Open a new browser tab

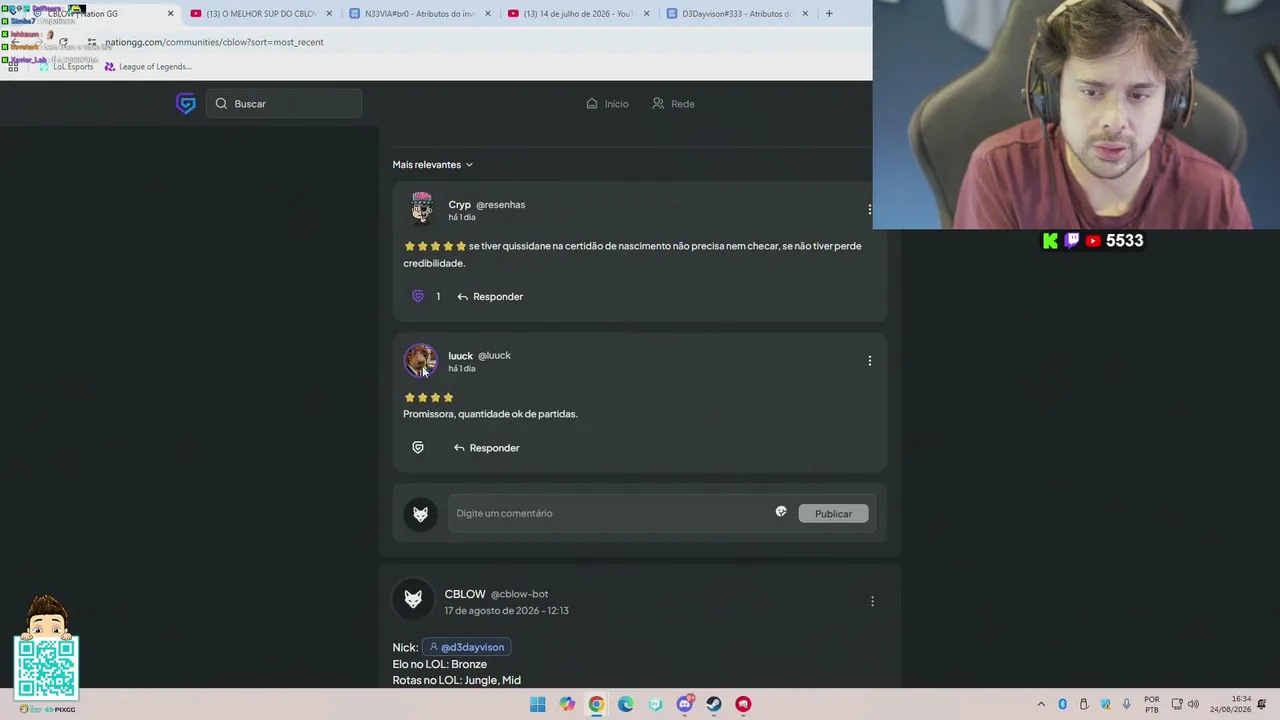pyautogui.click(x=829, y=14)
